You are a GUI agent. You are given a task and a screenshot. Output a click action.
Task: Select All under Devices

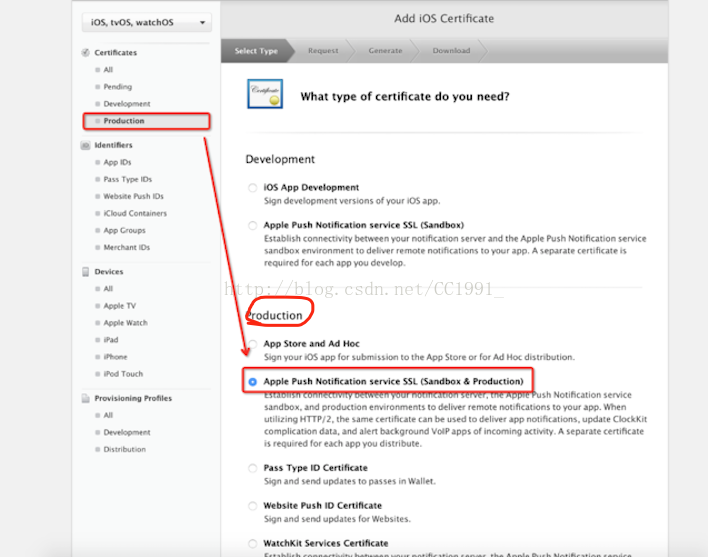point(108,288)
